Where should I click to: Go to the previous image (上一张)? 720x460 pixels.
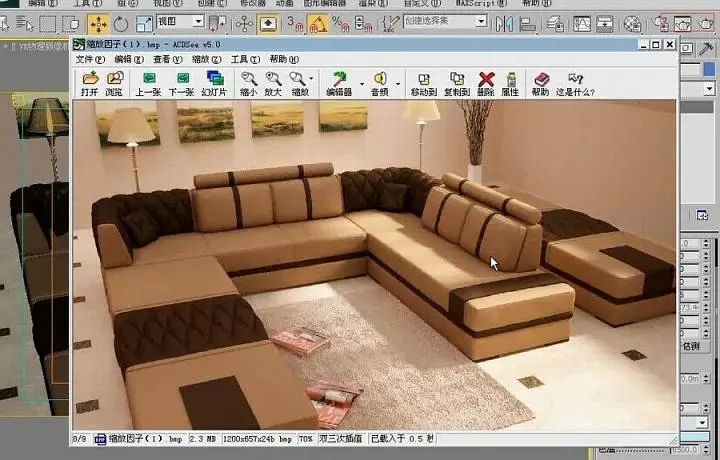(x=148, y=83)
